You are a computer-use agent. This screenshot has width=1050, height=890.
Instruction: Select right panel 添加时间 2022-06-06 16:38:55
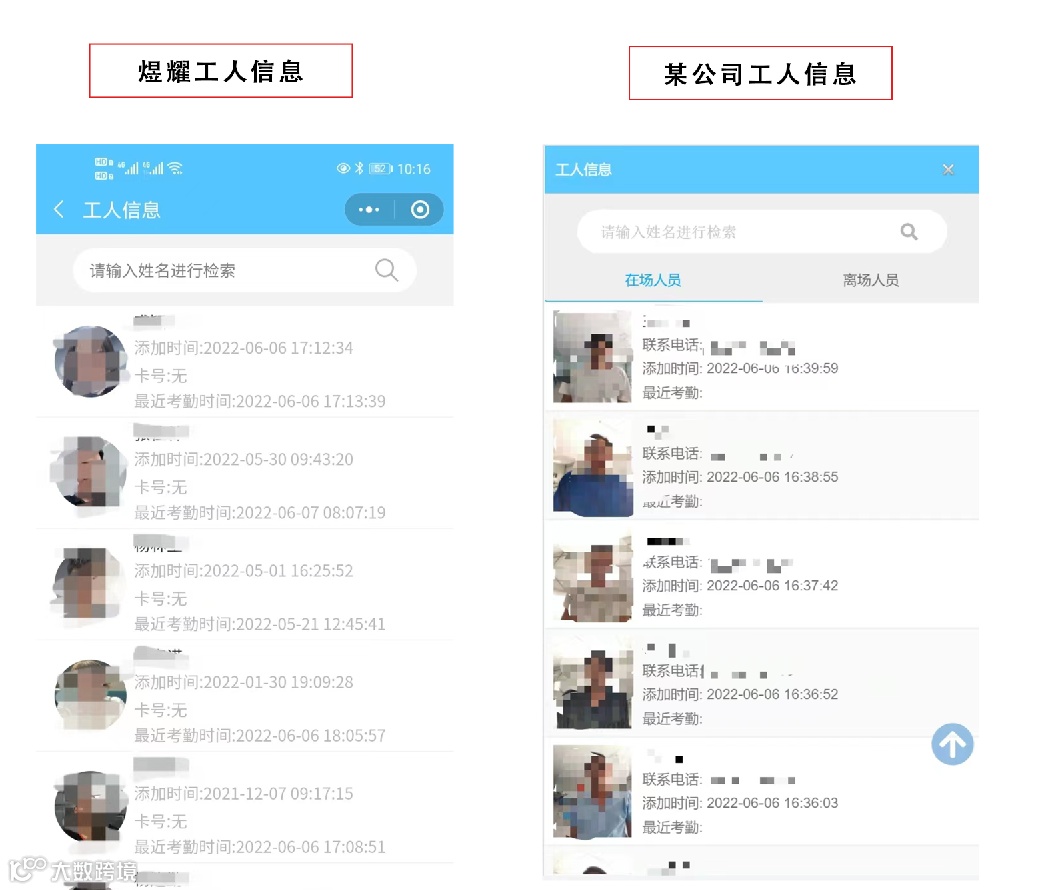click(x=740, y=477)
